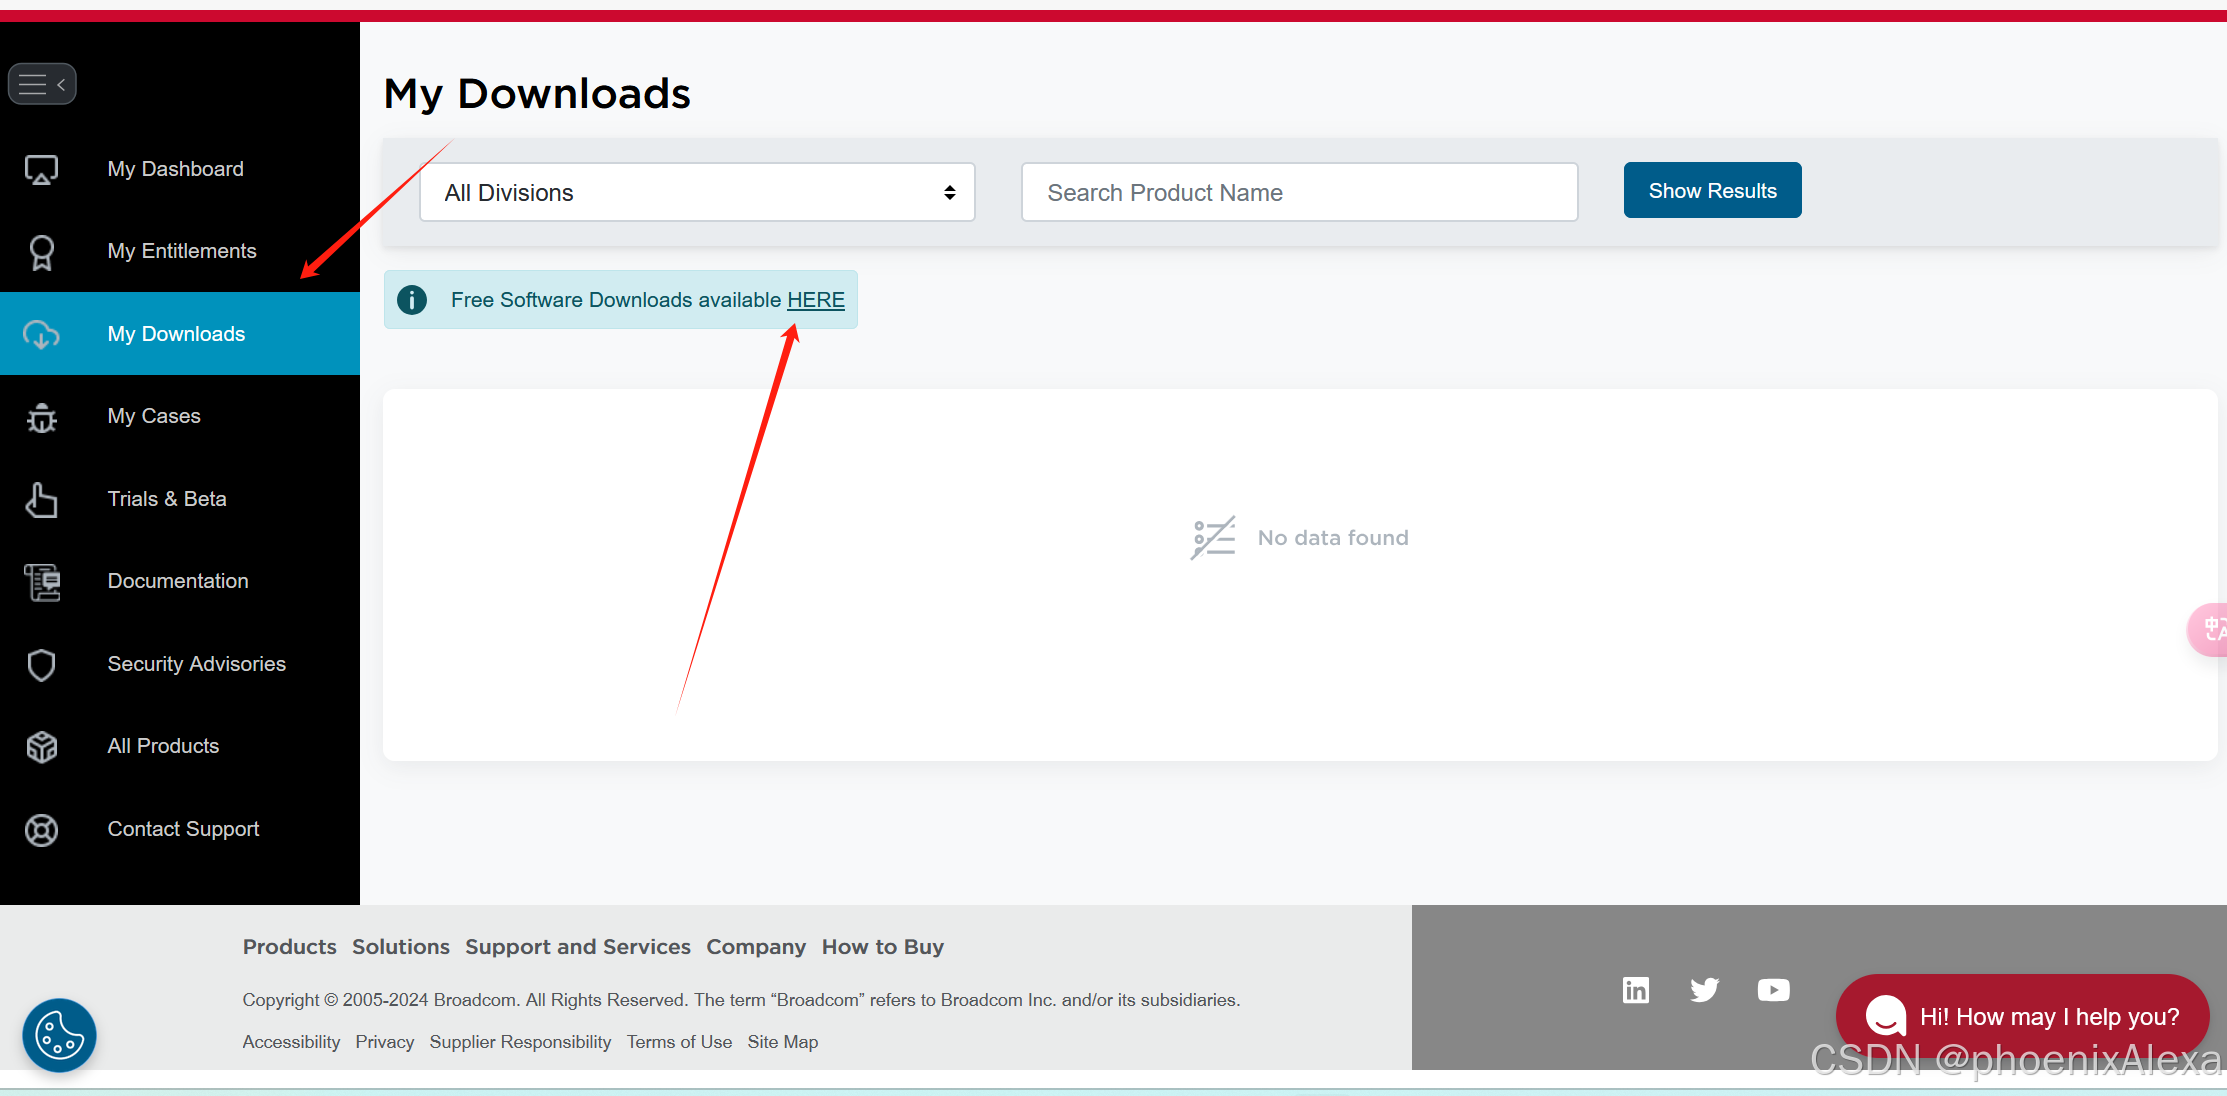
Task: Open Supplier Responsibility link
Action: click(x=520, y=1042)
